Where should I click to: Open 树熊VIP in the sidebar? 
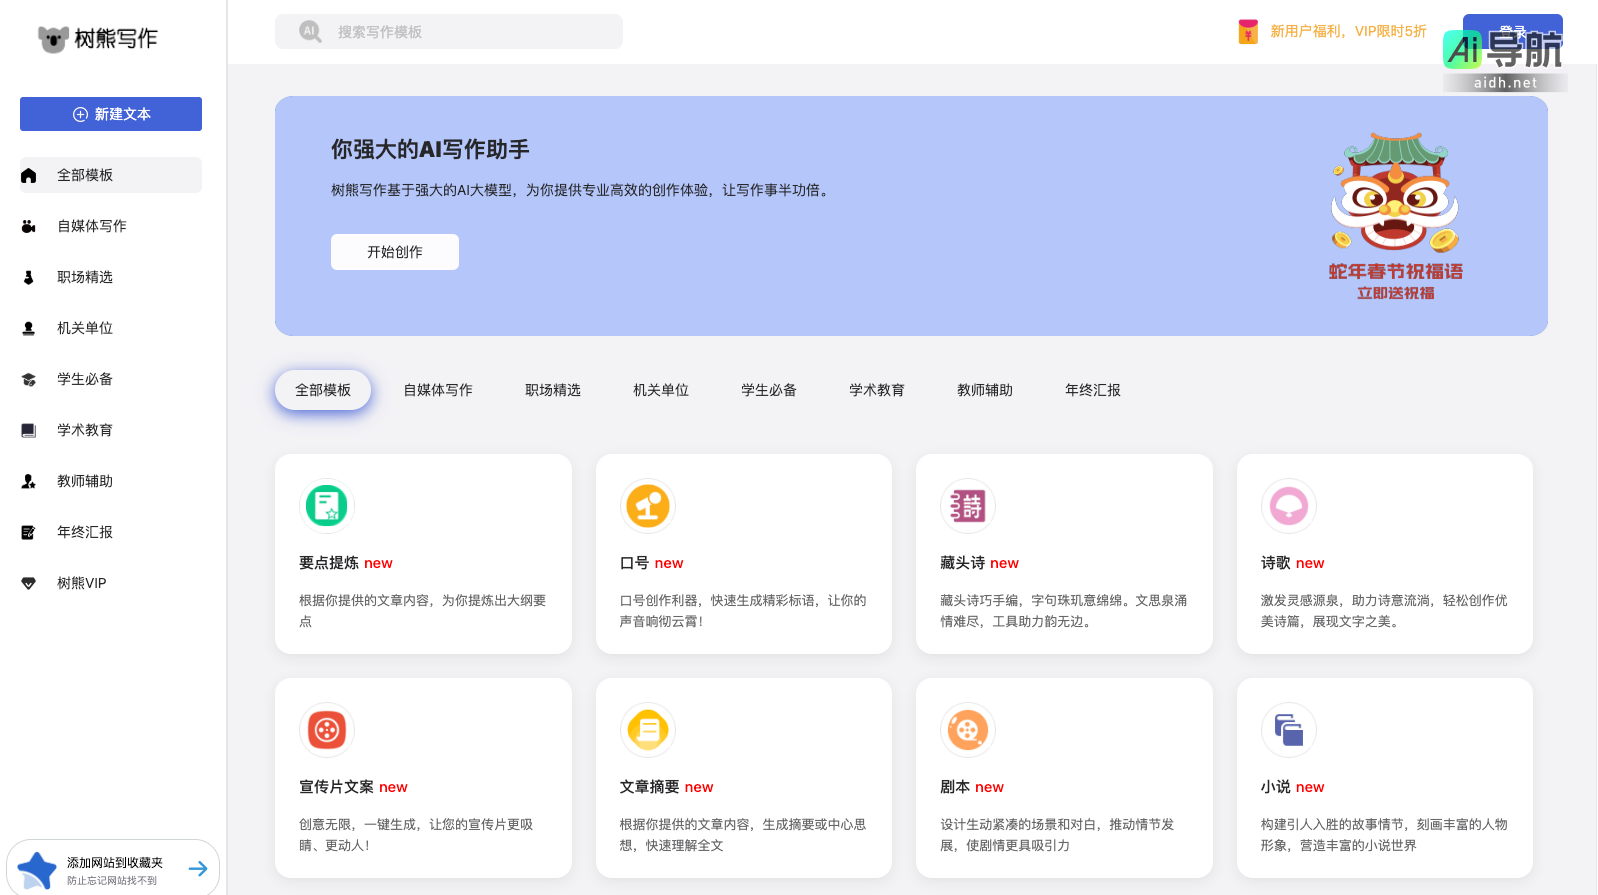point(81,583)
